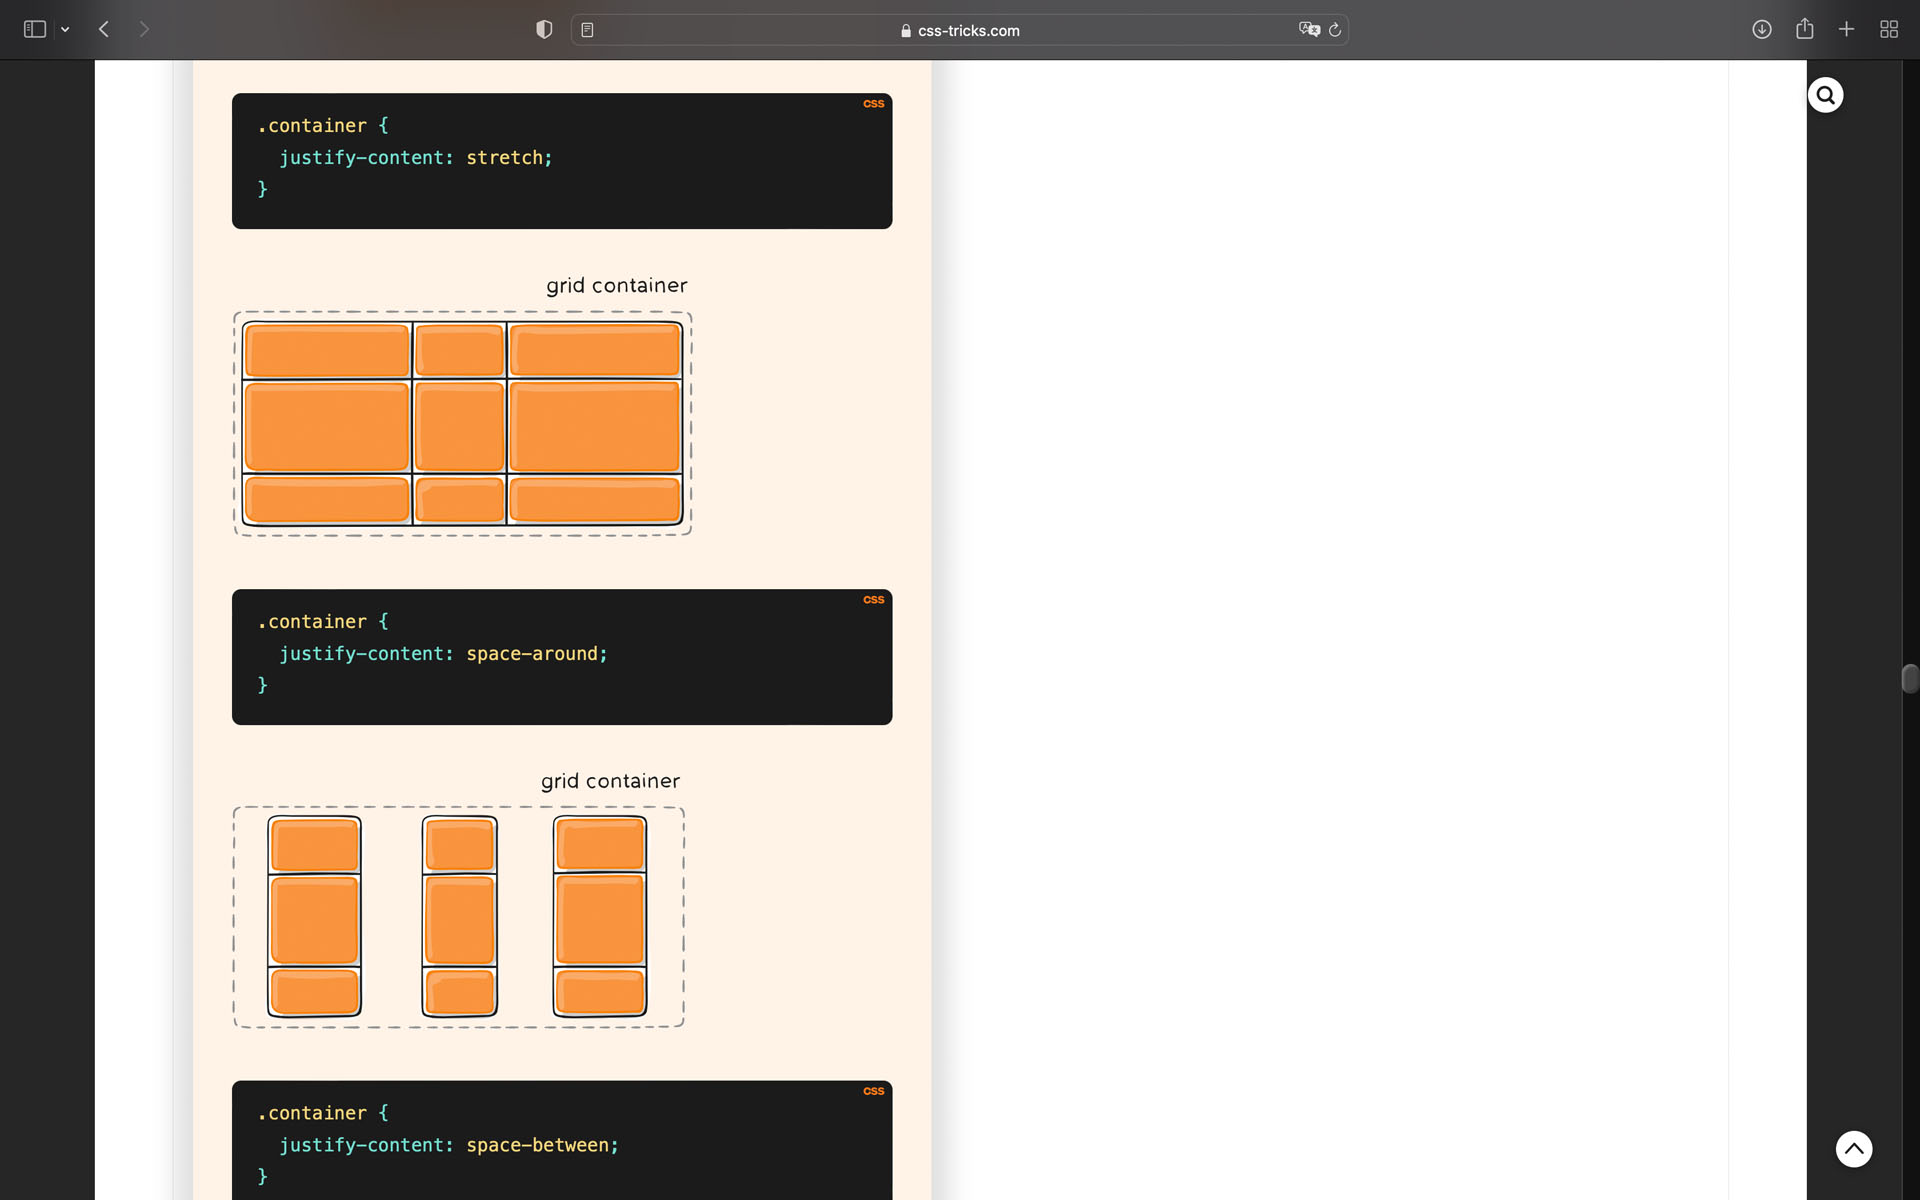Image resolution: width=1920 pixels, height=1200 pixels.
Task: Open the privacy report shield icon
Action: tap(544, 30)
